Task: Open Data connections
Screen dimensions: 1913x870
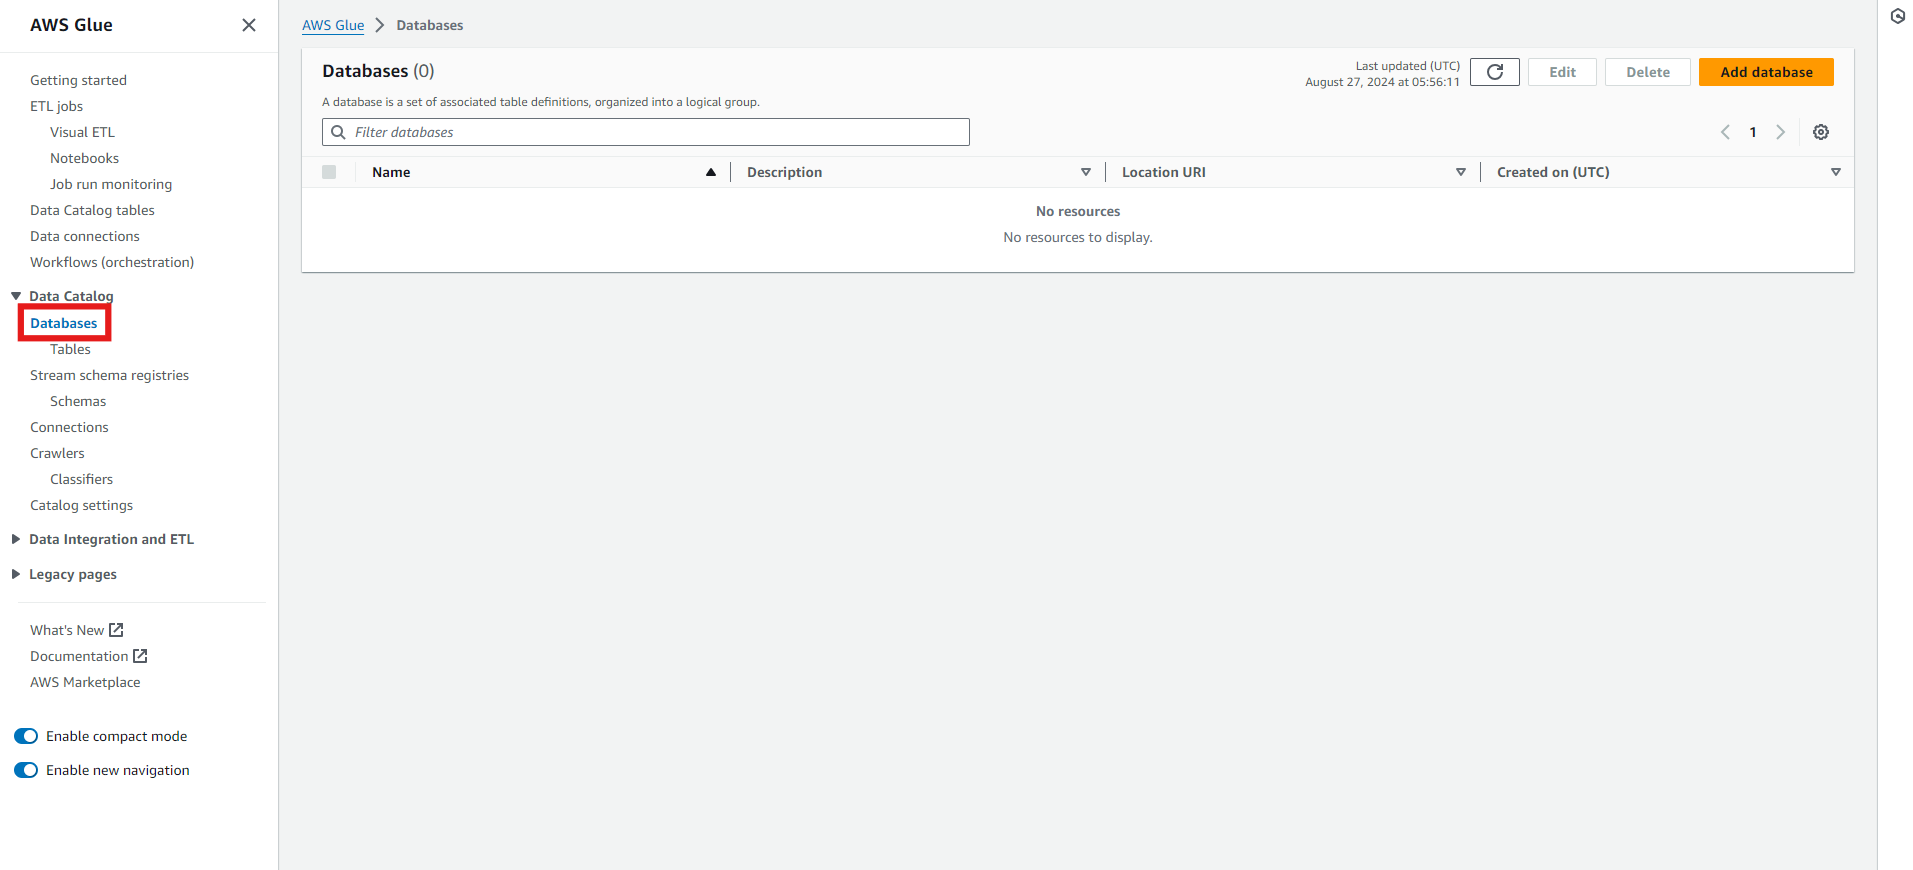Action: tap(85, 236)
